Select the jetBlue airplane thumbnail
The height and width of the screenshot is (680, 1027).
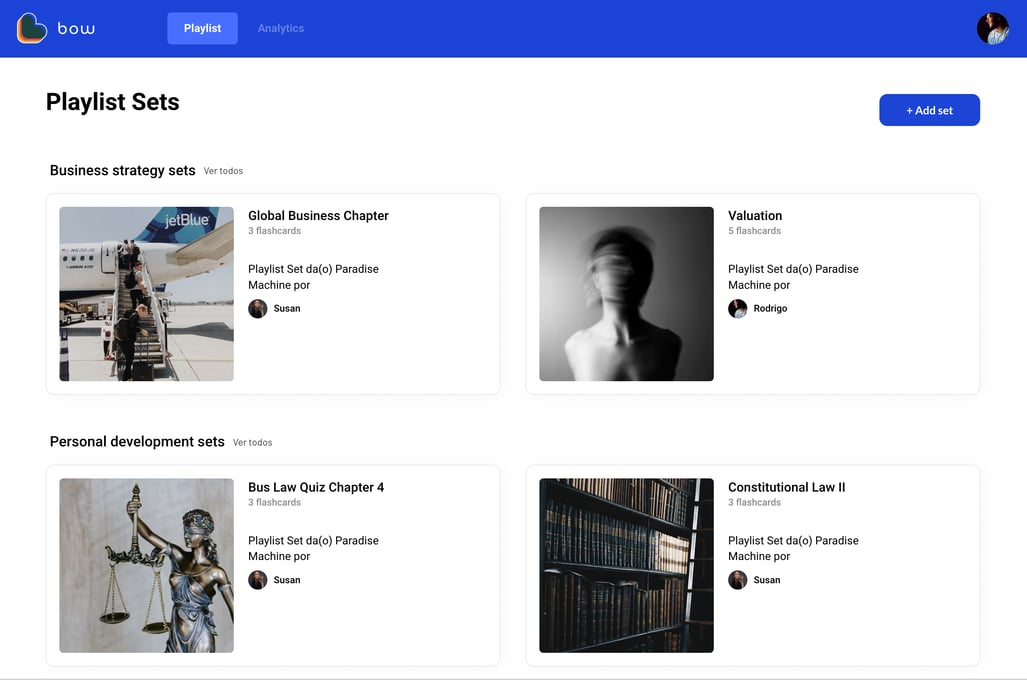click(x=147, y=294)
